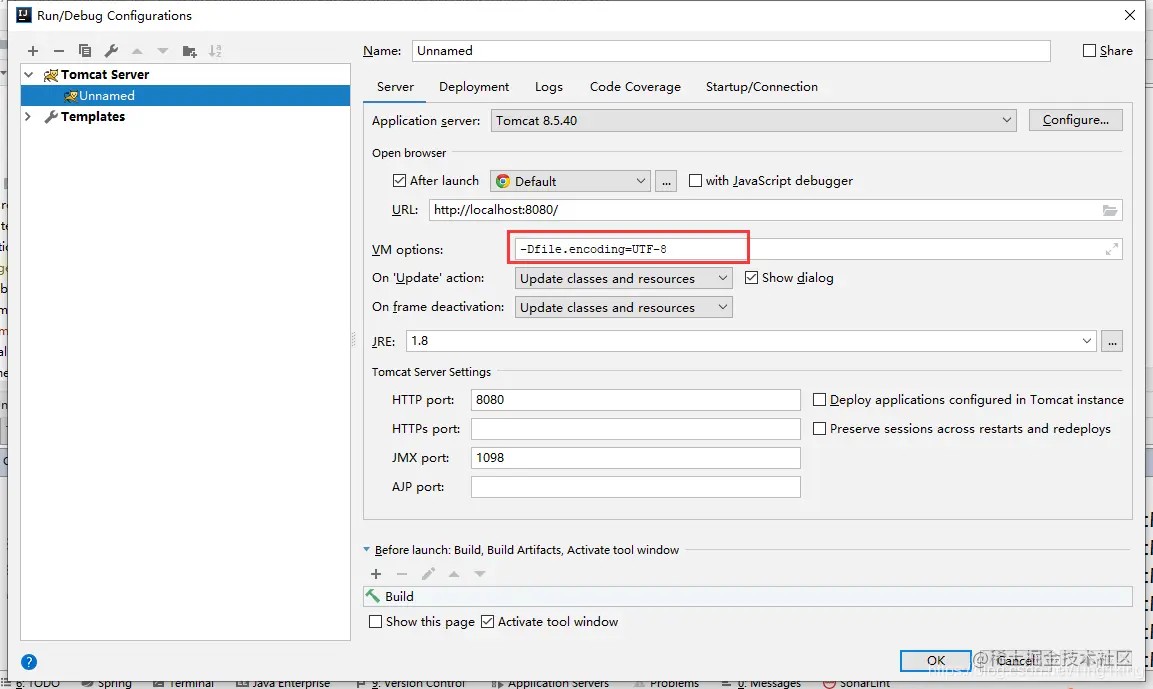
Task: Sort configurations alphabetically
Action: click(x=215, y=51)
